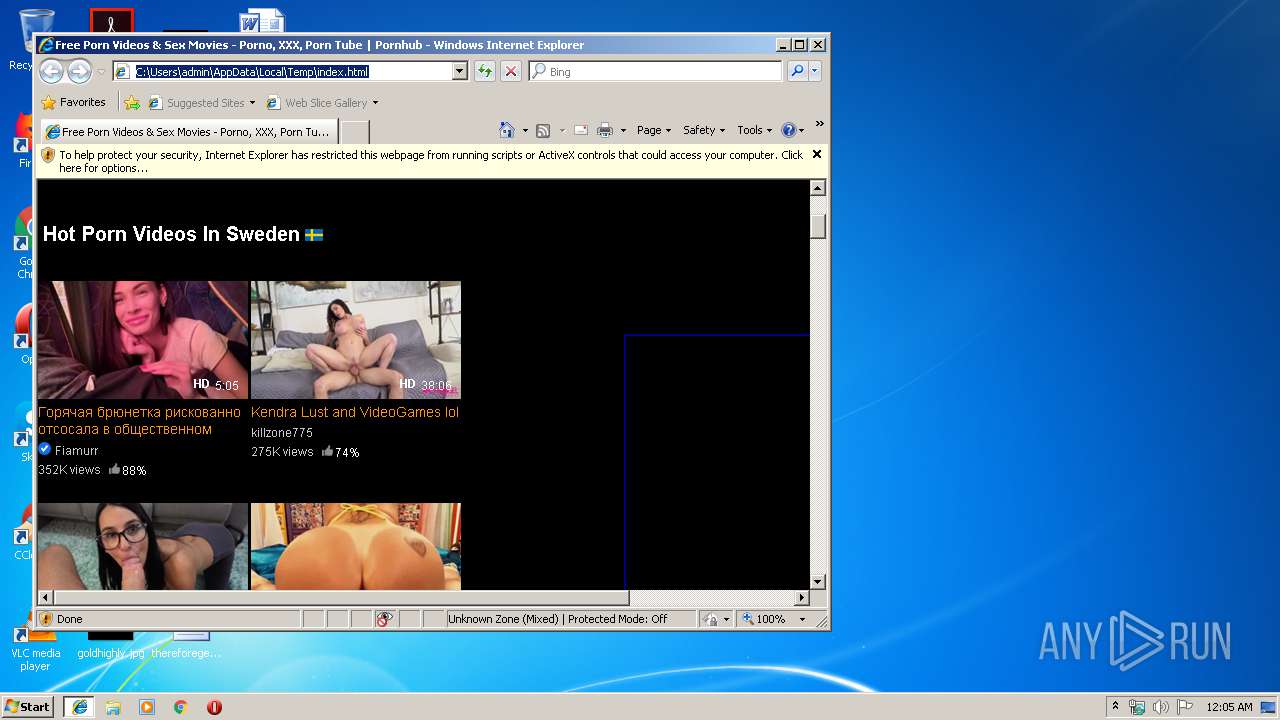Show more command bar items chevron
1280x720 pixels.
819,124
